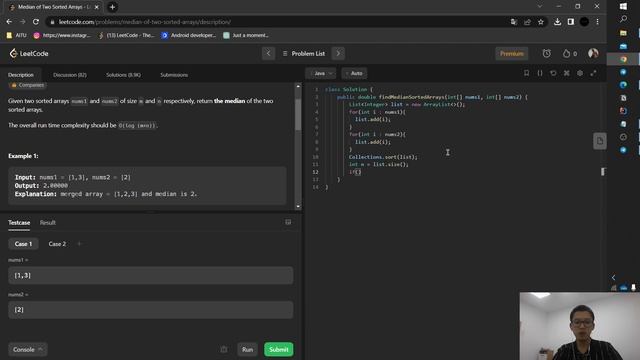
Task: Go to the next problem arrow
Action: 338,53
